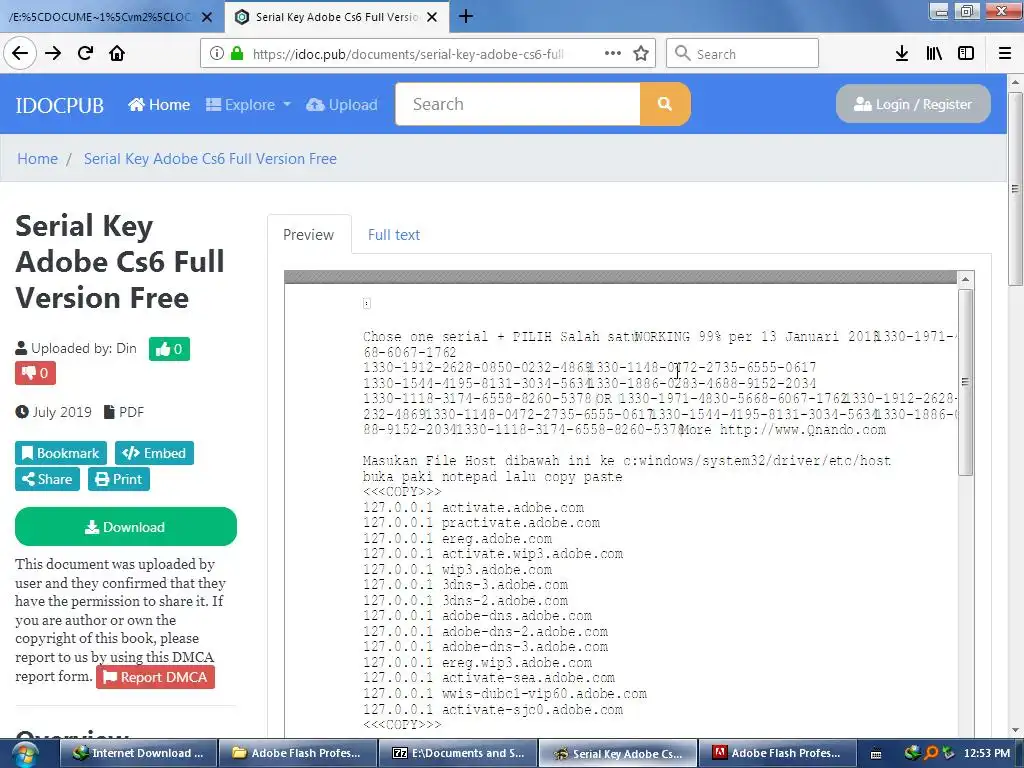The height and width of the screenshot is (768, 1024).
Task: Click the July 2019 upload date text
Action: point(62,412)
